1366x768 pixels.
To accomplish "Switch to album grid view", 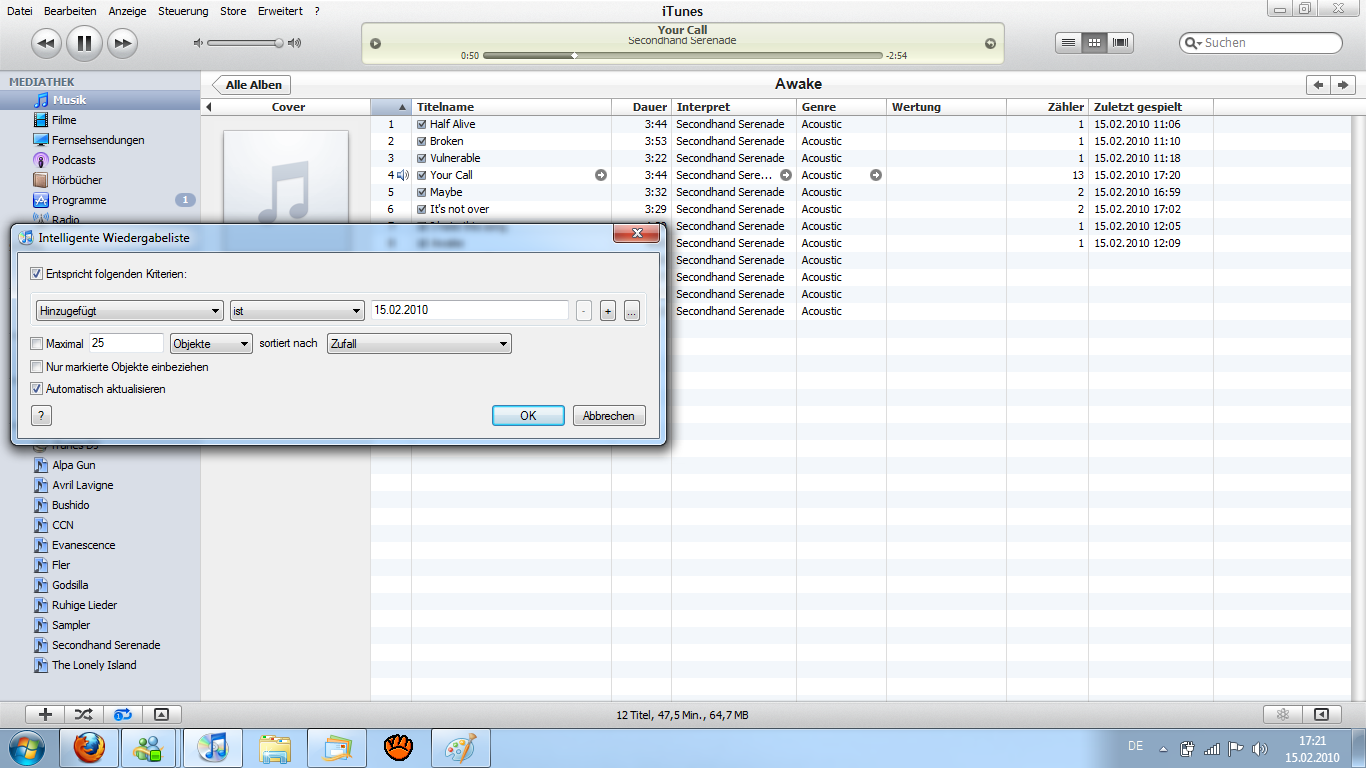I will 1095,43.
